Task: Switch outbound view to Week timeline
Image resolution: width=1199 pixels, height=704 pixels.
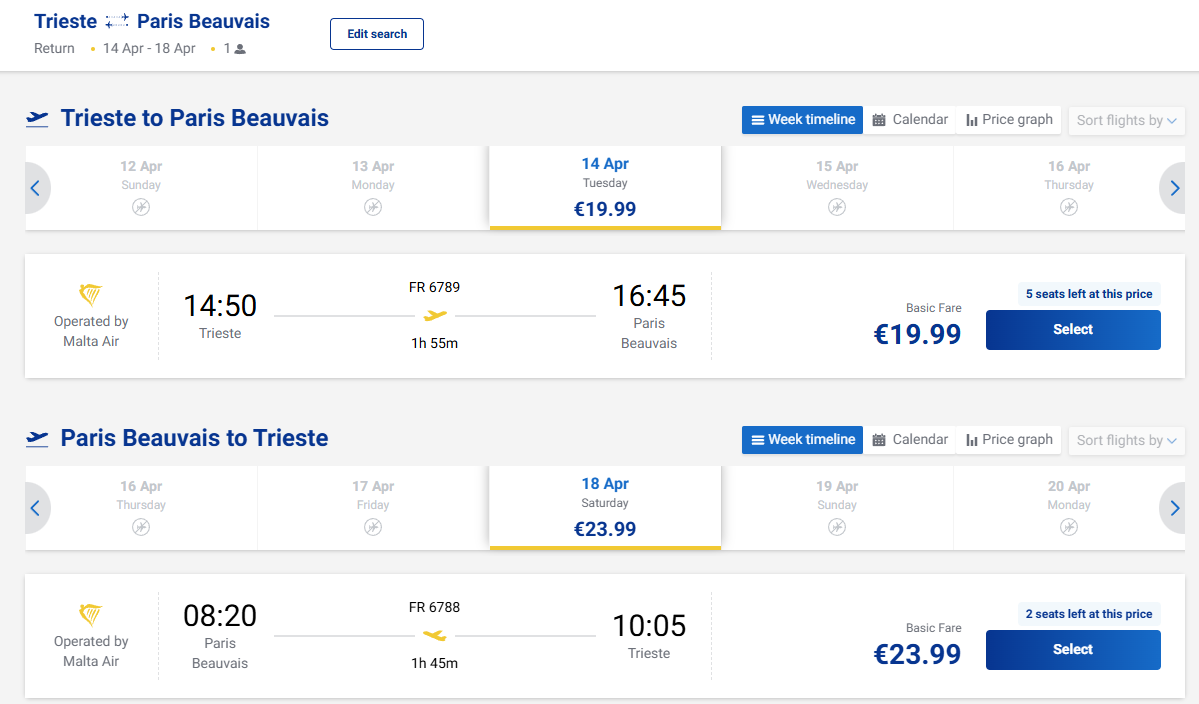Action: pos(802,120)
